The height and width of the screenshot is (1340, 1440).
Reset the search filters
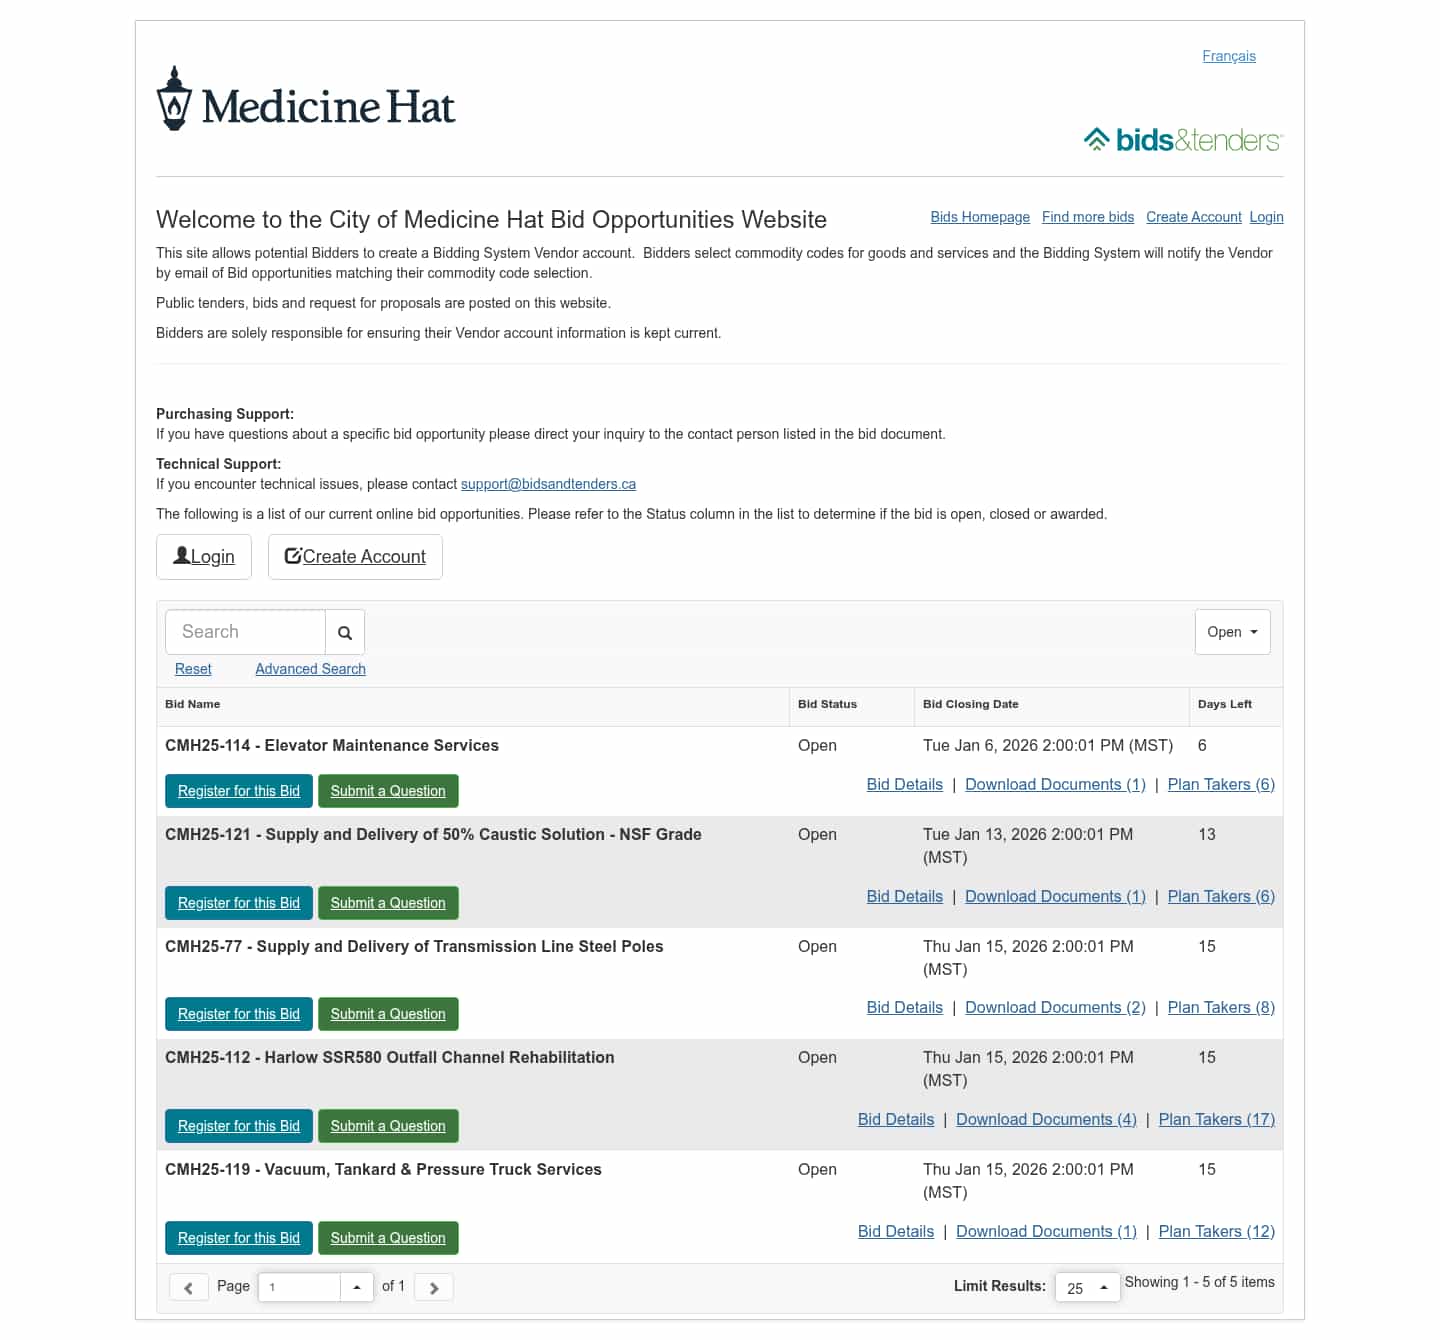(x=193, y=669)
